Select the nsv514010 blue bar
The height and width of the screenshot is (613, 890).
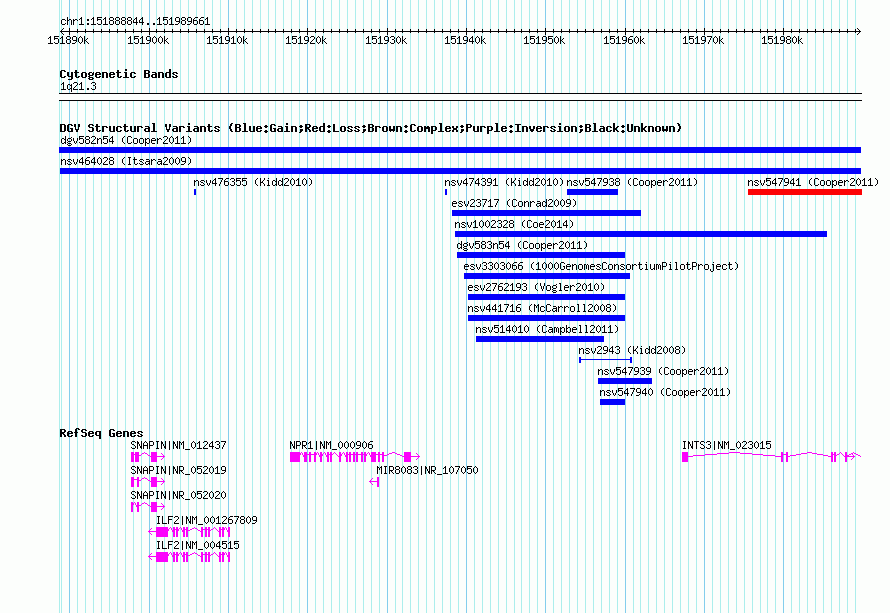tap(540, 339)
